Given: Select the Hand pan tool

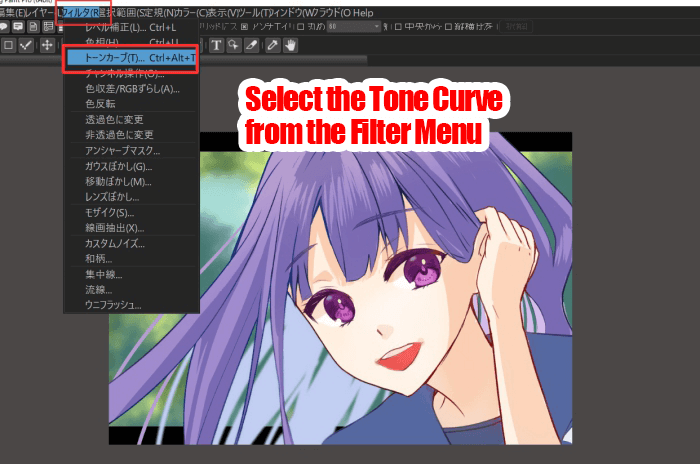Looking at the screenshot, I should coord(291,45).
